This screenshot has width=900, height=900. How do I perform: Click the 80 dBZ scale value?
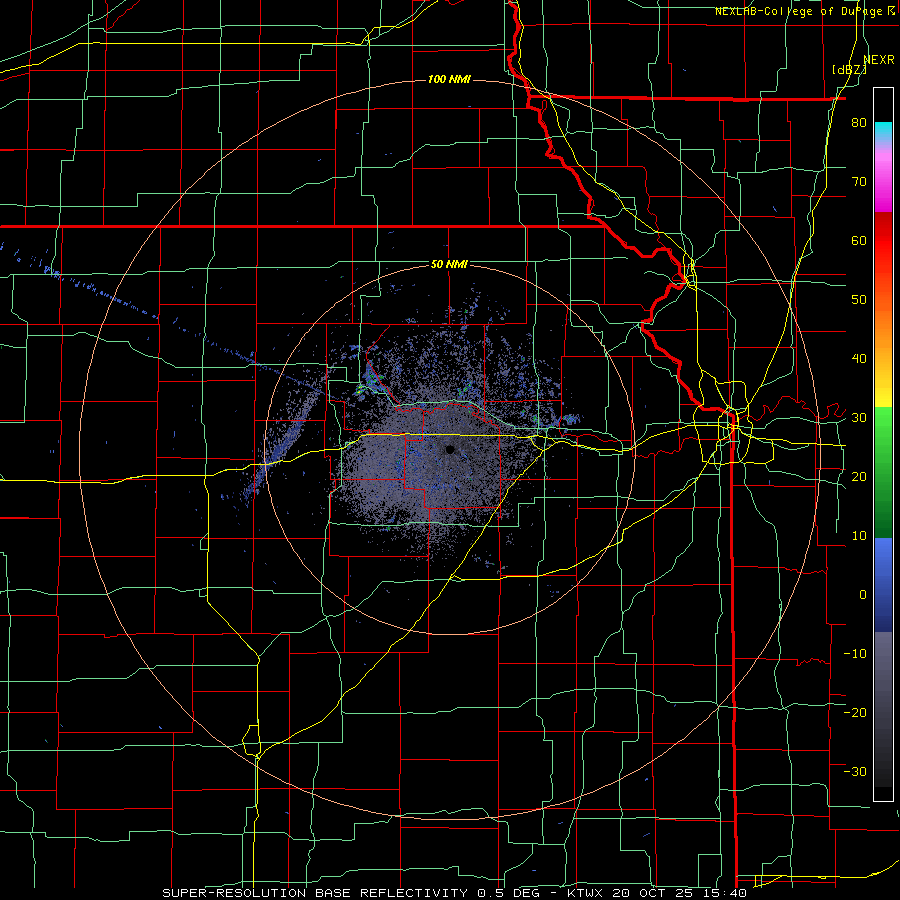(859, 122)
